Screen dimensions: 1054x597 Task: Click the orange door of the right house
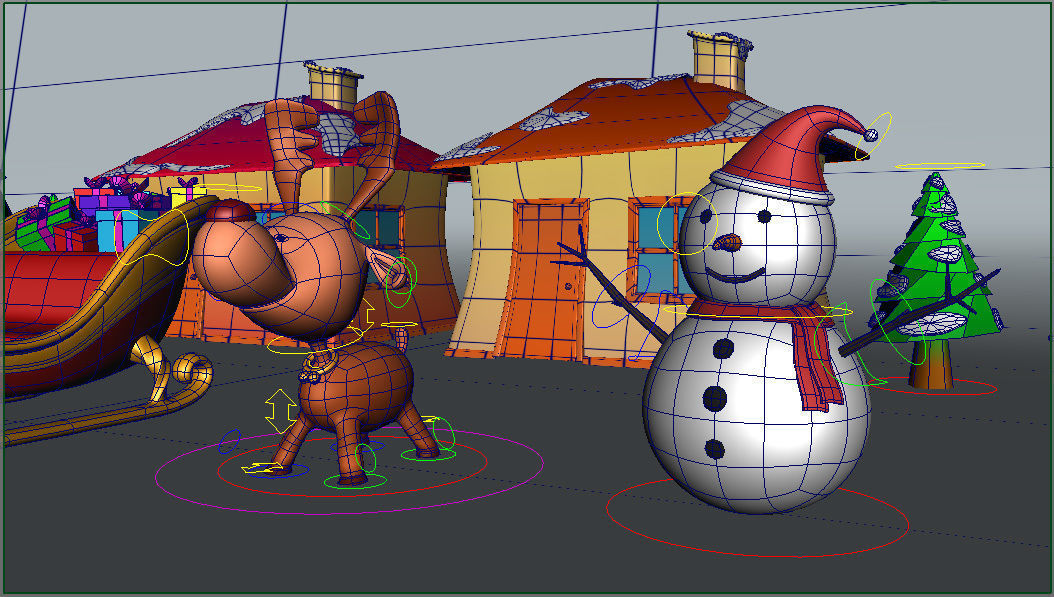pos(546,279)
